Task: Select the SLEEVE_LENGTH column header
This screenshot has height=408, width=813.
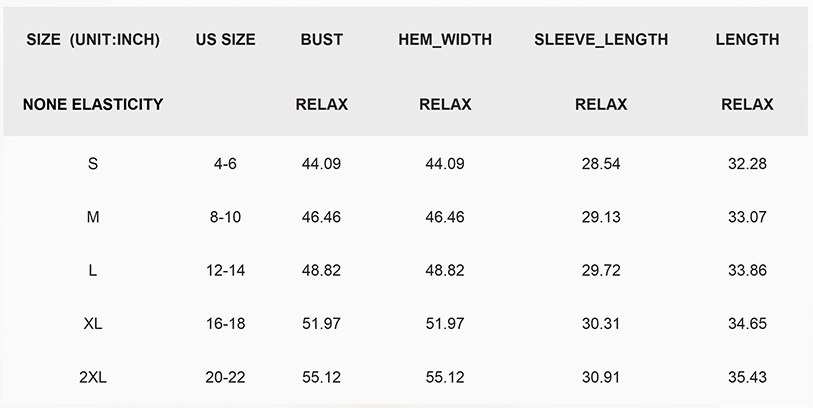Action: coord(601,40)
